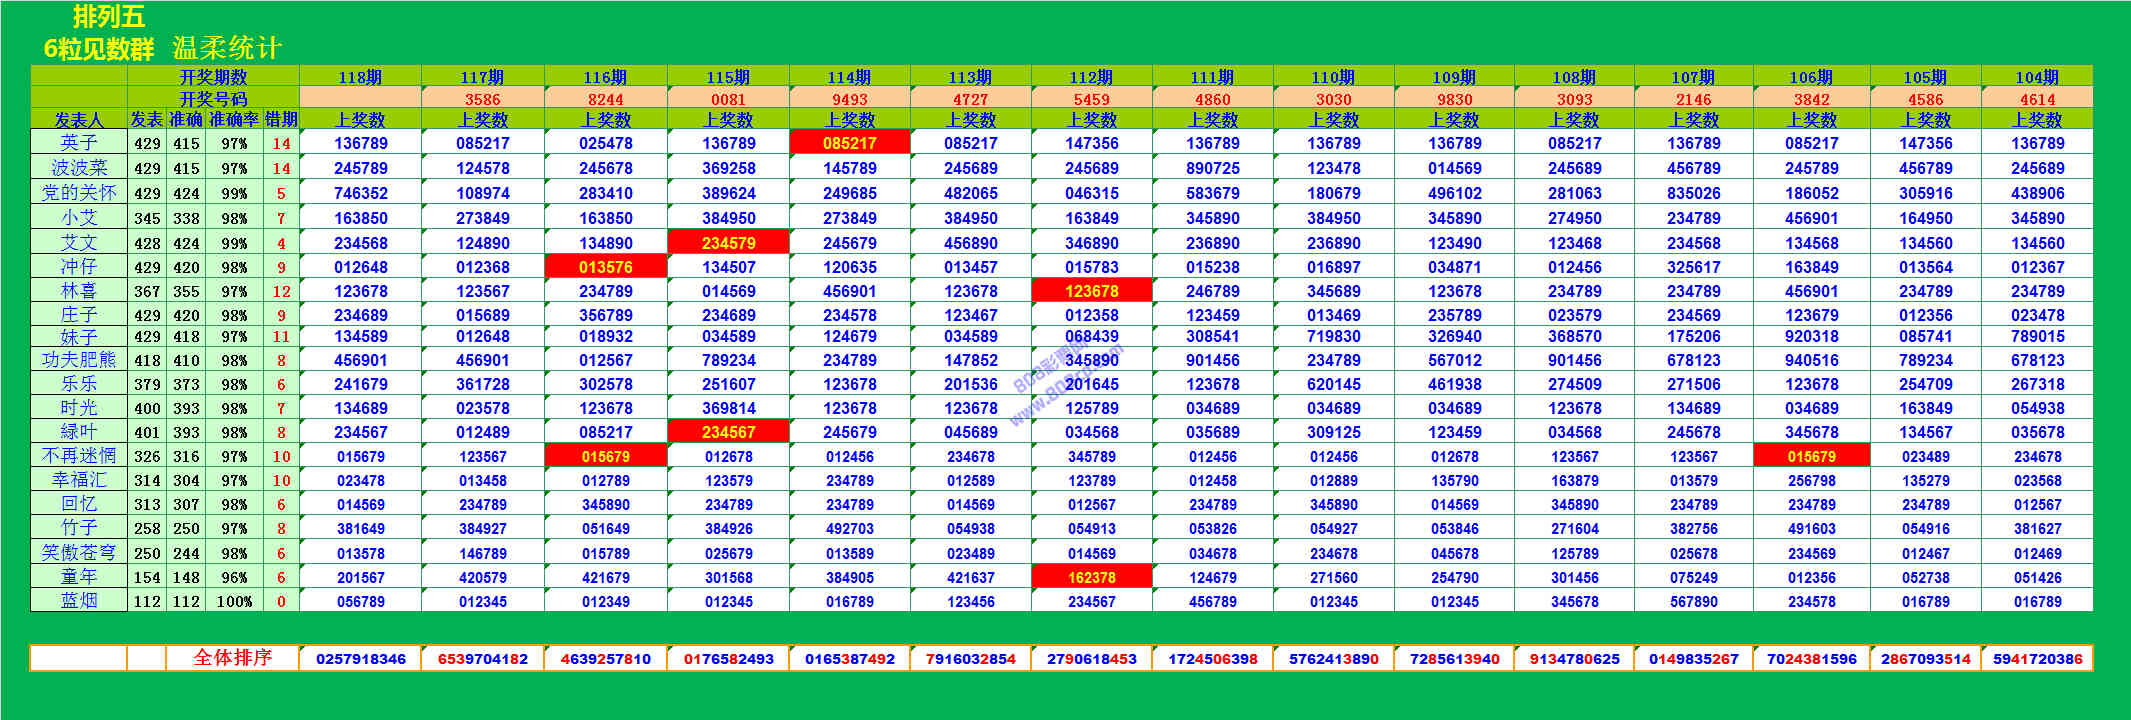Click the 104期 column header
The height and width of the screenshot is (720, 2131).
[2036, 77]
